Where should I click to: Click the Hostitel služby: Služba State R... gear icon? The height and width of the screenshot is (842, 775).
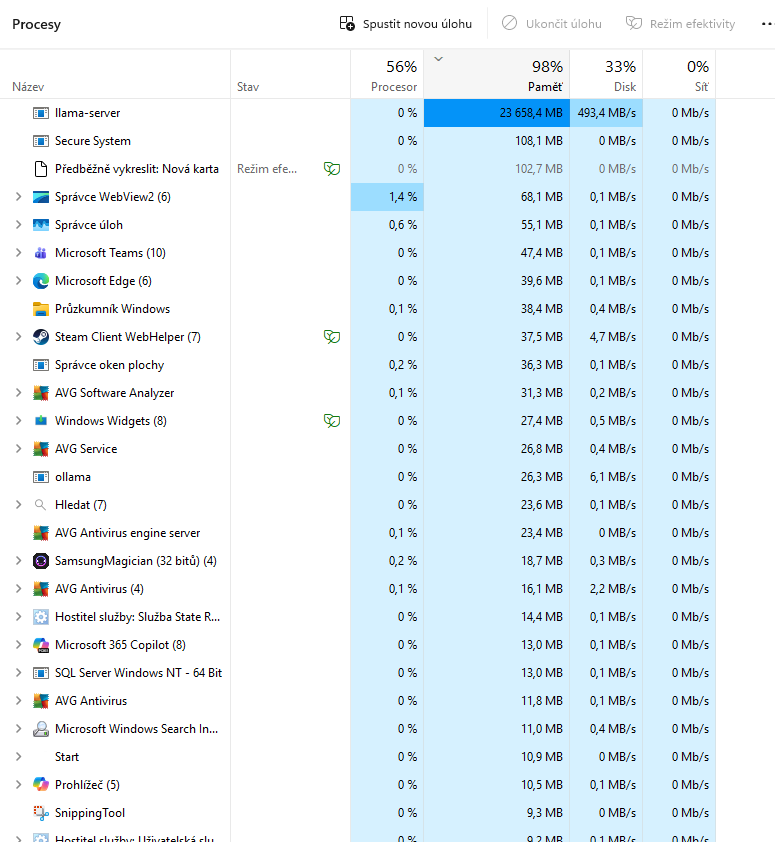[41, 617]
